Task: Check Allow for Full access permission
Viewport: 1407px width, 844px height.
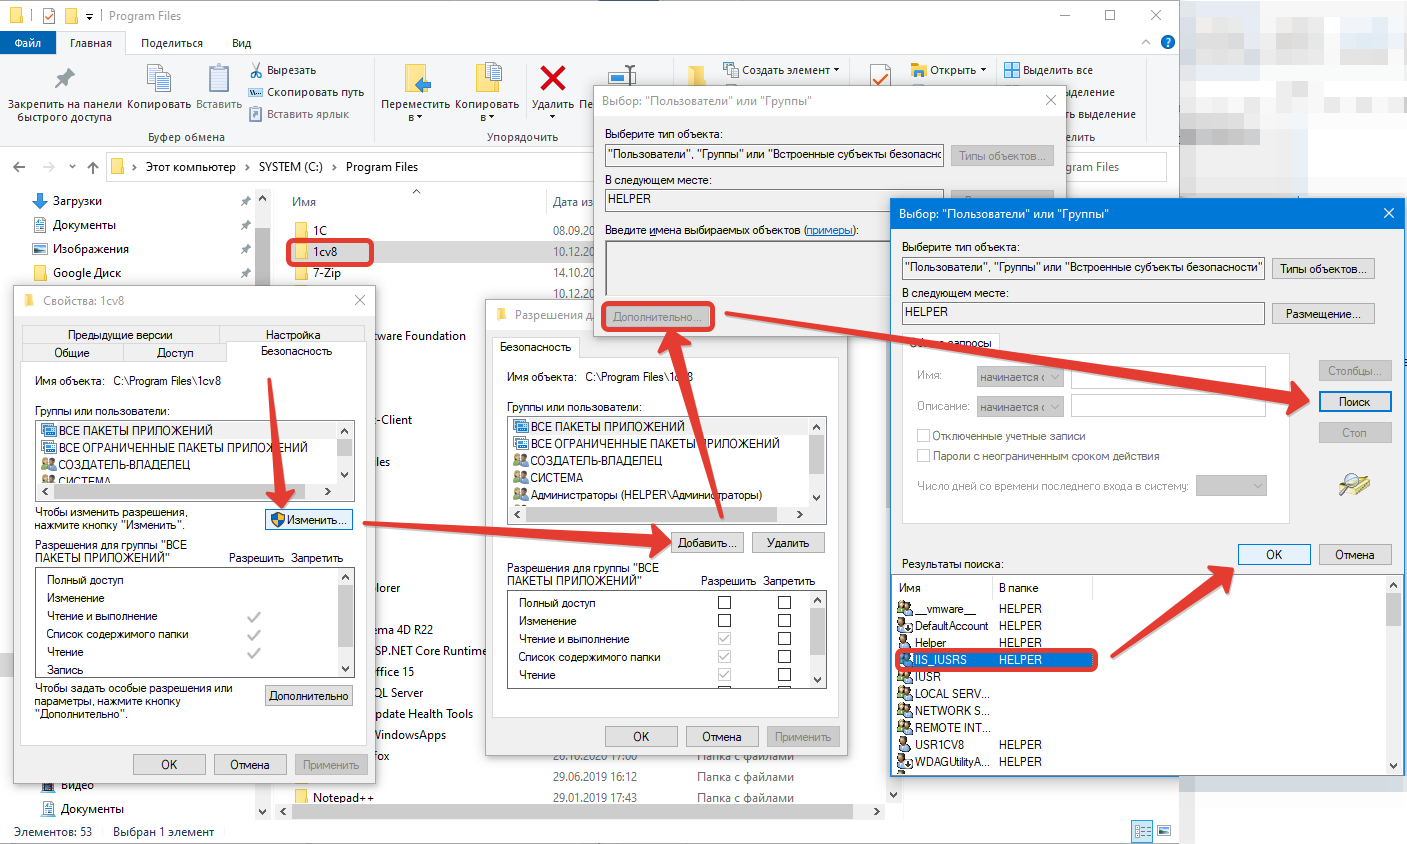Action: click(x=724, y=603)
